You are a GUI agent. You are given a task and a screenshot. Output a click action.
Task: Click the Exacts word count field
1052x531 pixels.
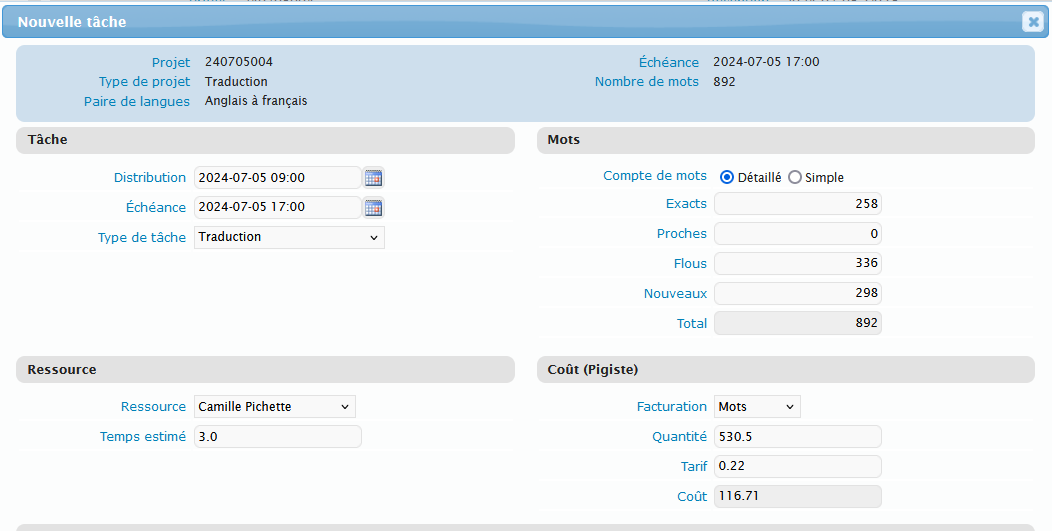797,204
